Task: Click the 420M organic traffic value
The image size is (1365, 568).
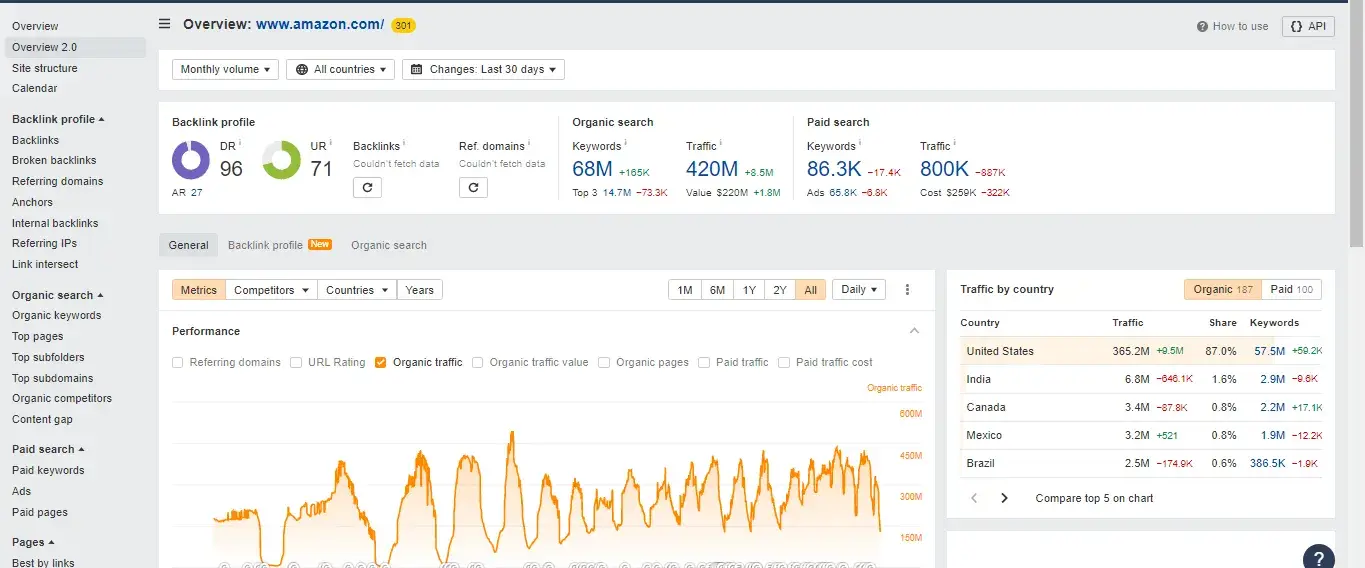Action: [712, 169]
